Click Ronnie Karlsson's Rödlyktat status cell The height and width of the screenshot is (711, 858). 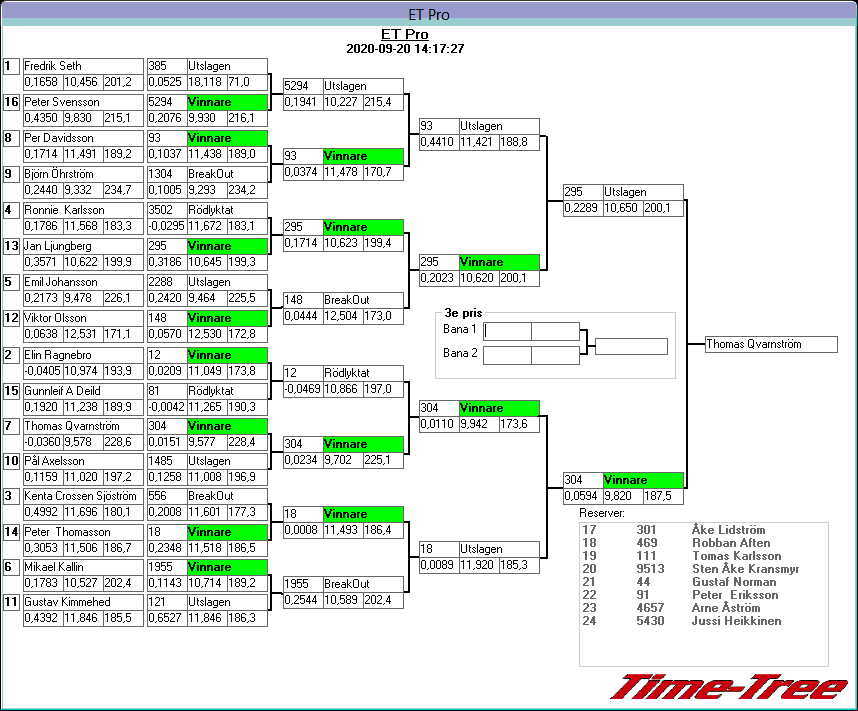(x=226, y=210)
